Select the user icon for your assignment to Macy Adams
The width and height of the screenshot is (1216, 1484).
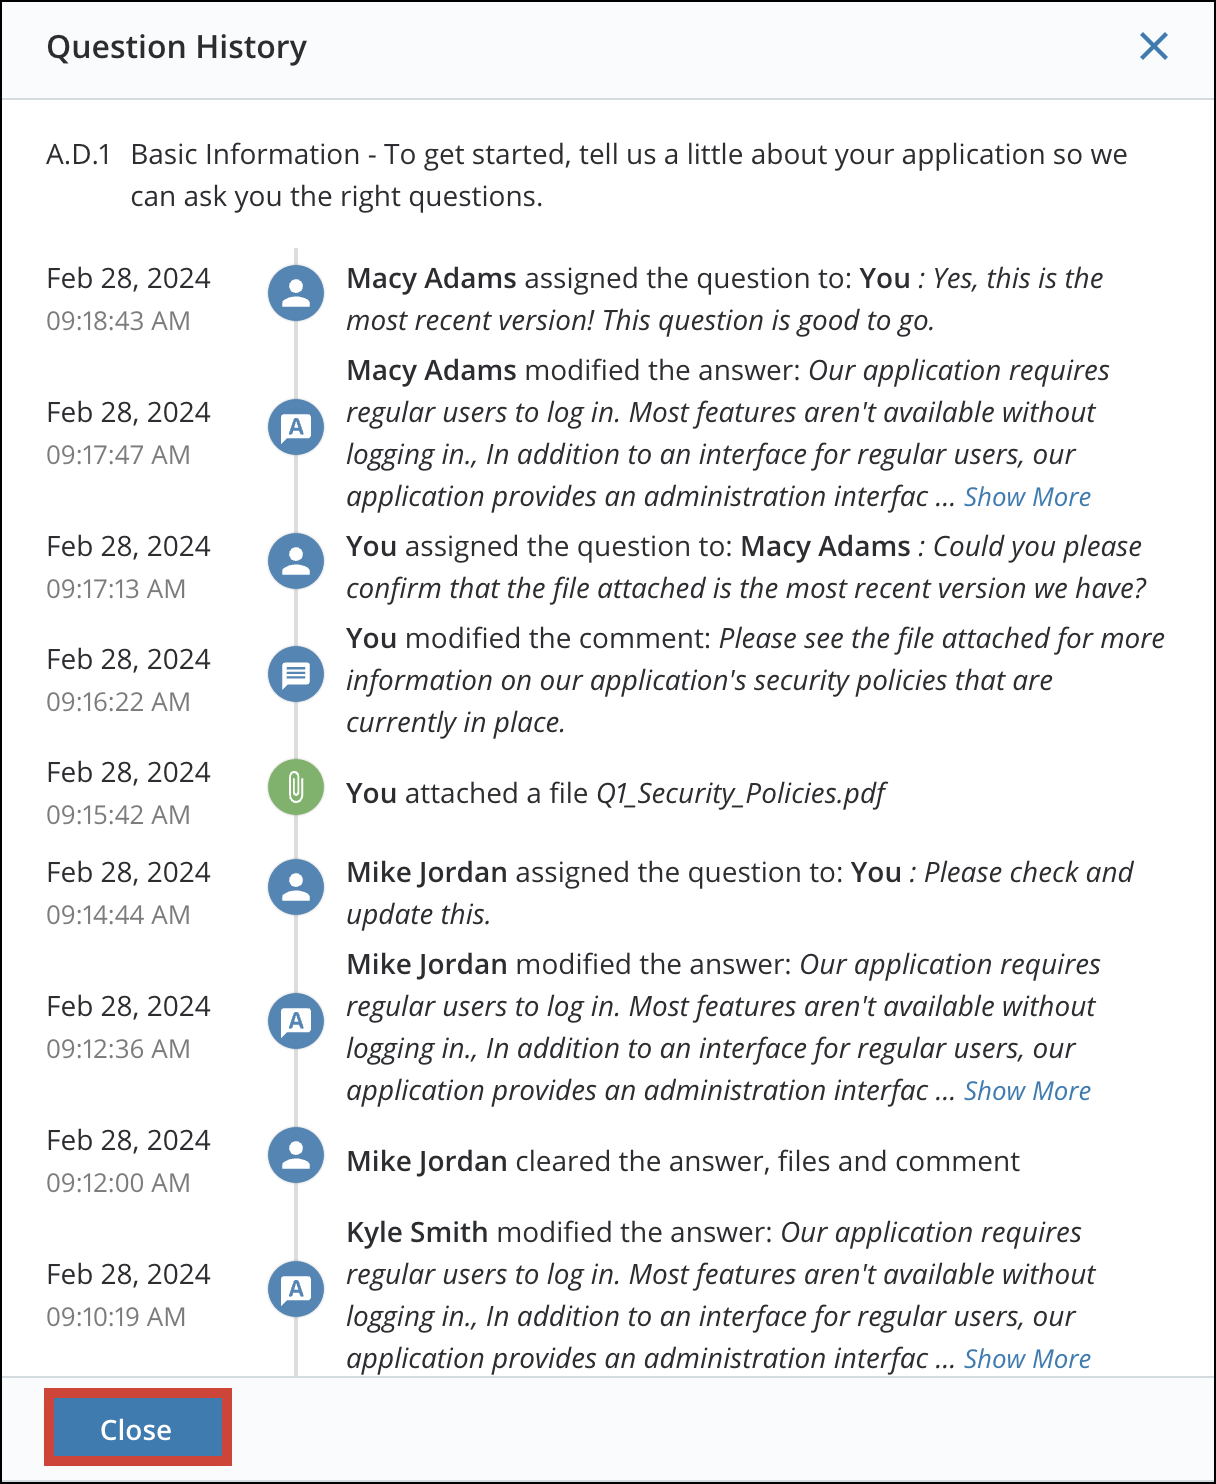[x=296, y=561]
